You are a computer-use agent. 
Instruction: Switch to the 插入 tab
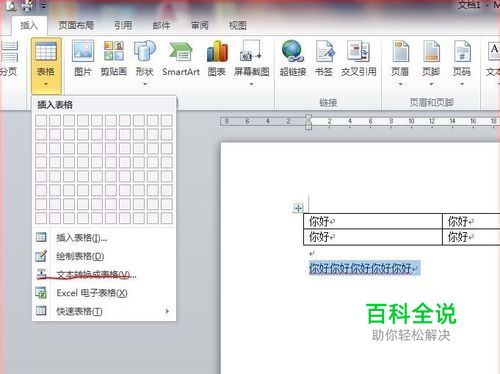tap(29, 25)
